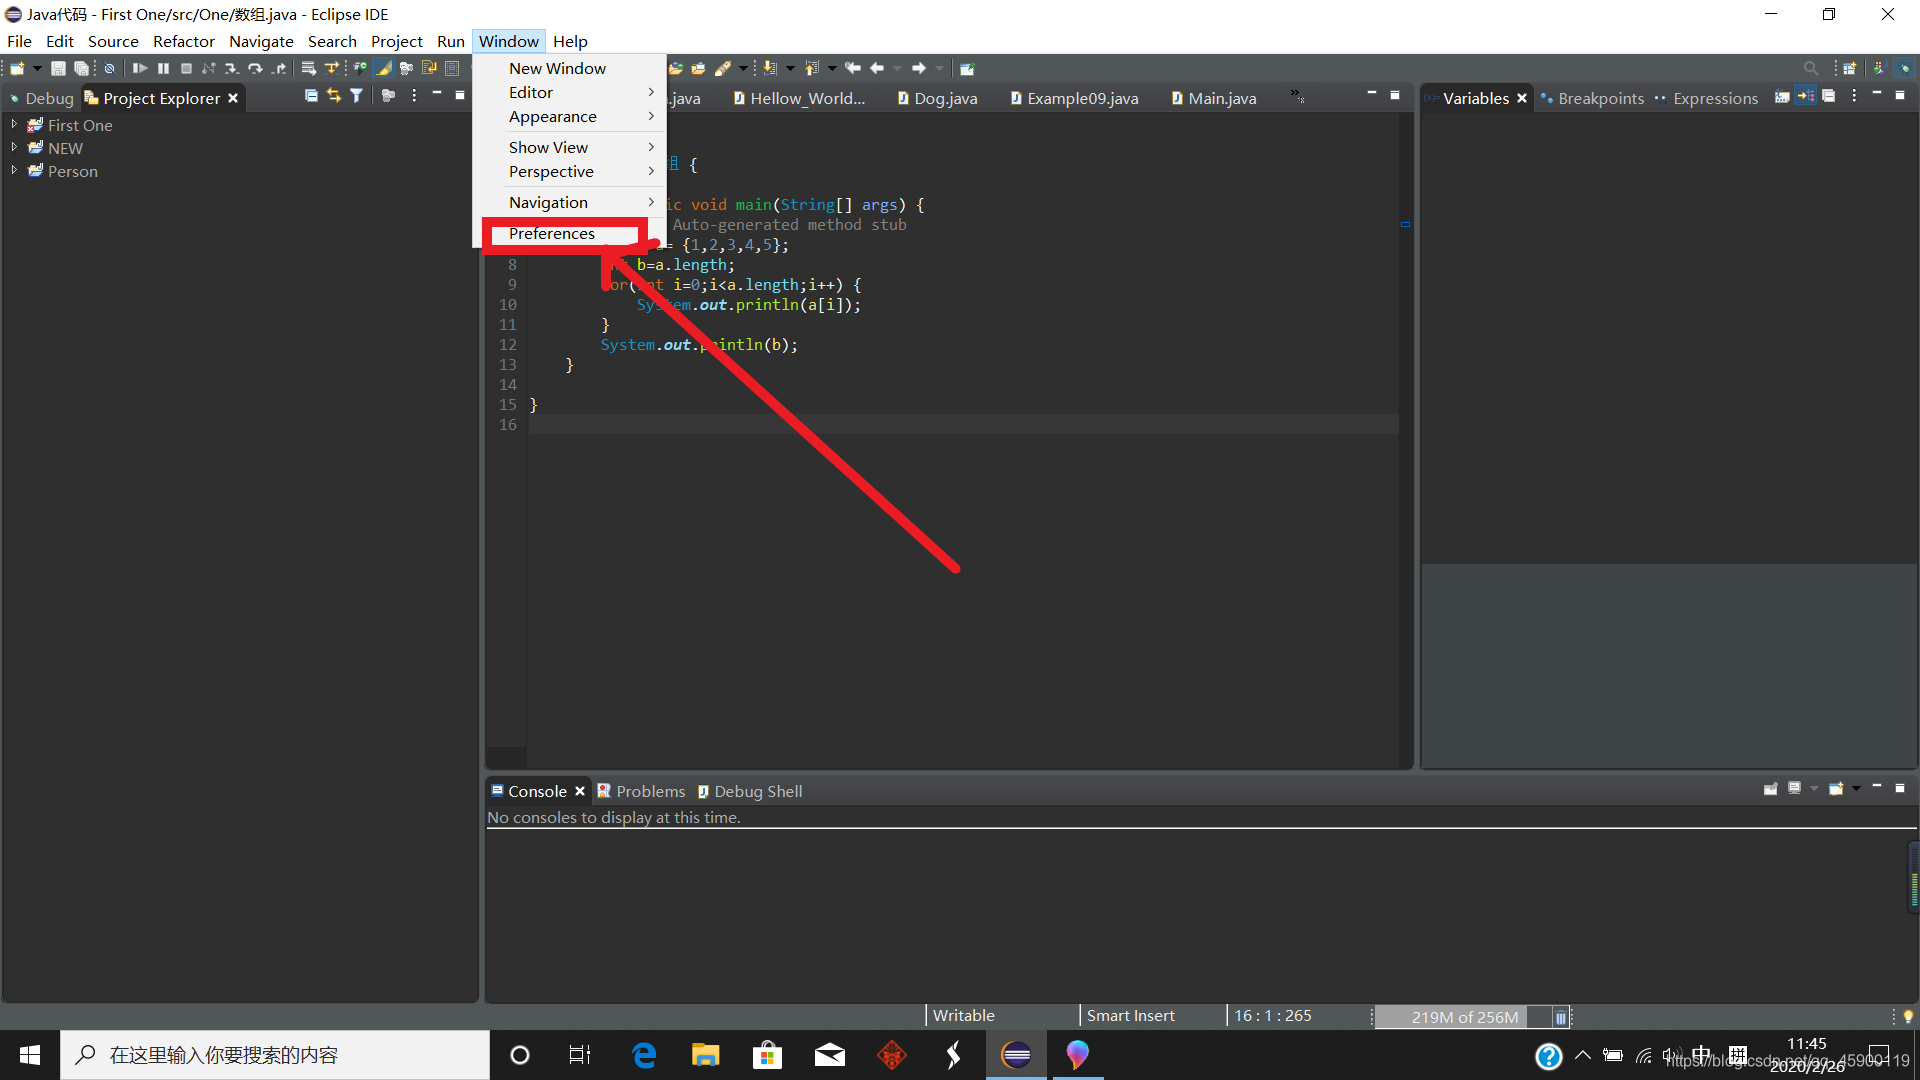
Task: Select the Person project name
Action: (73, 171)
